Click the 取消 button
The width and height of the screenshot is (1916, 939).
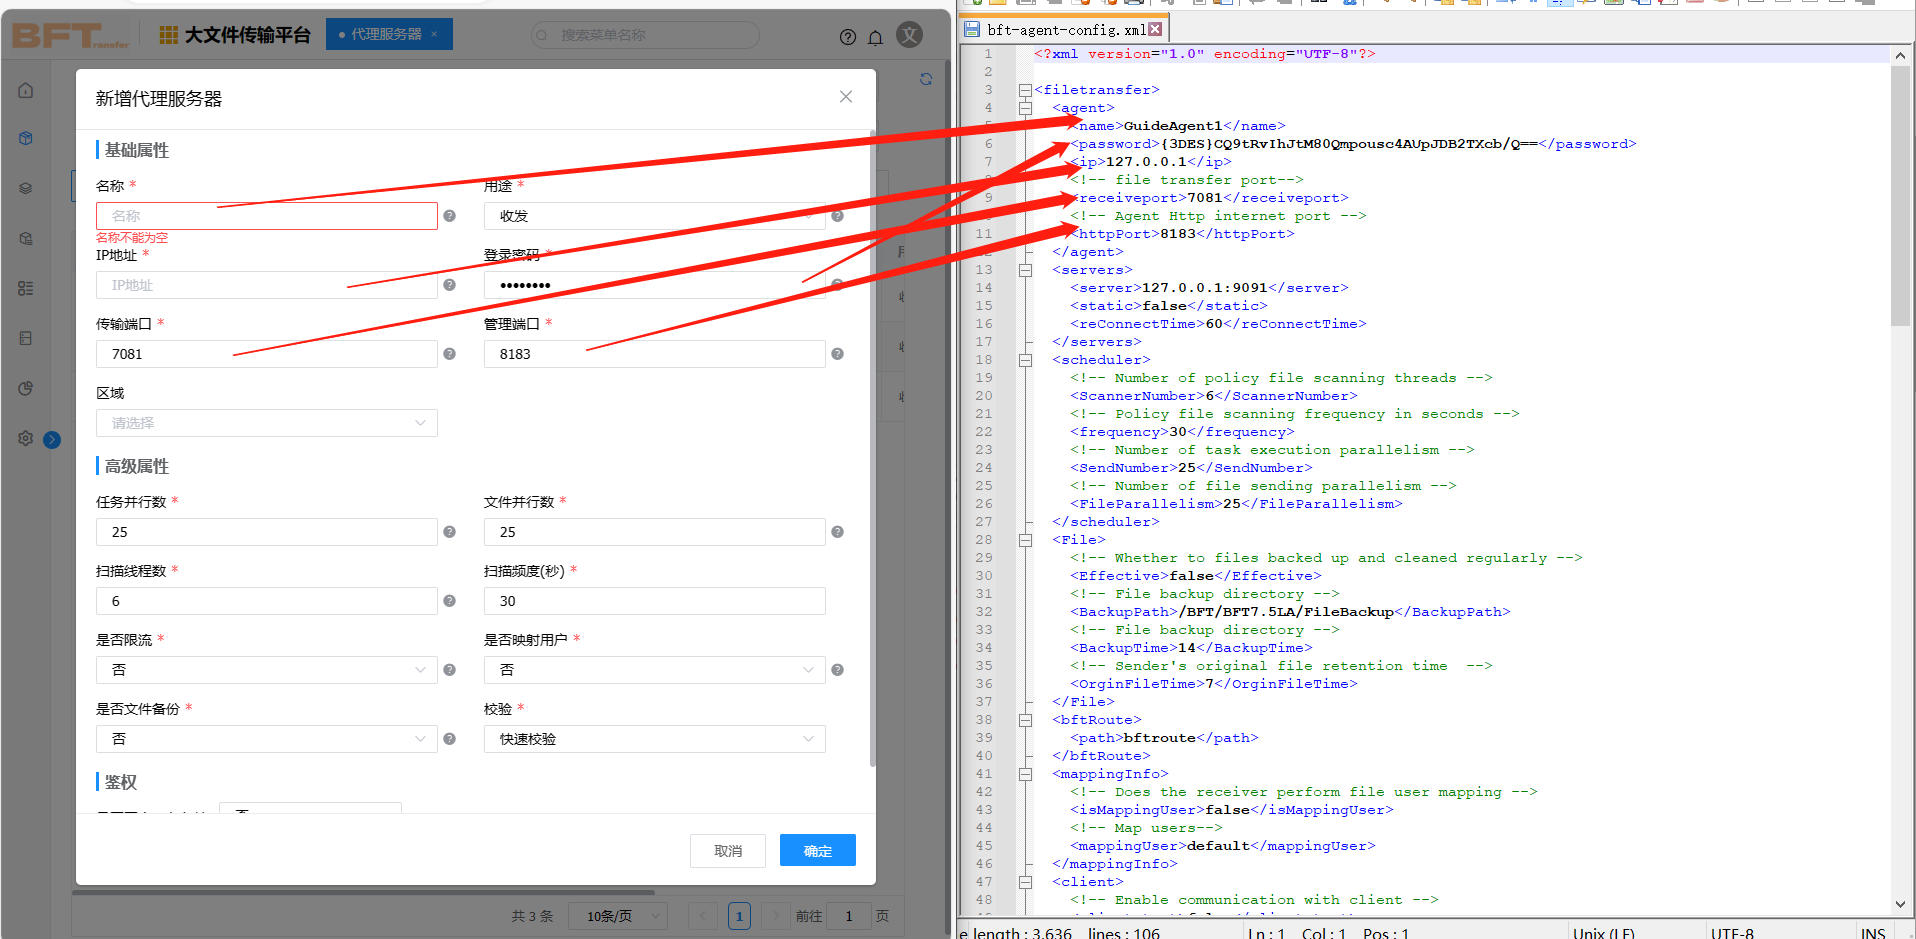(727, 851)
